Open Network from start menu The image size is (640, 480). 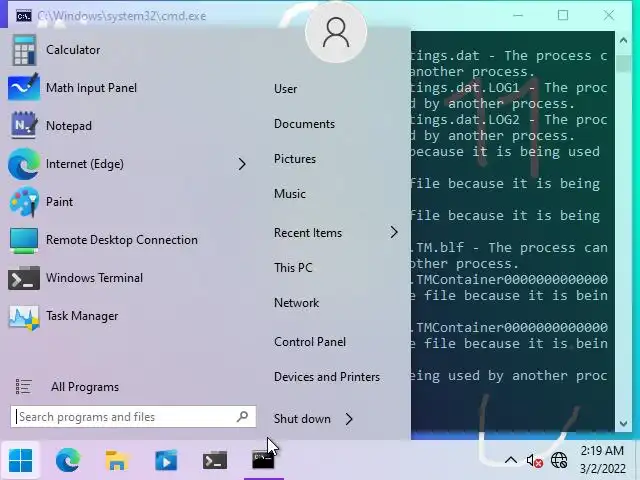(x=296, y=303)
